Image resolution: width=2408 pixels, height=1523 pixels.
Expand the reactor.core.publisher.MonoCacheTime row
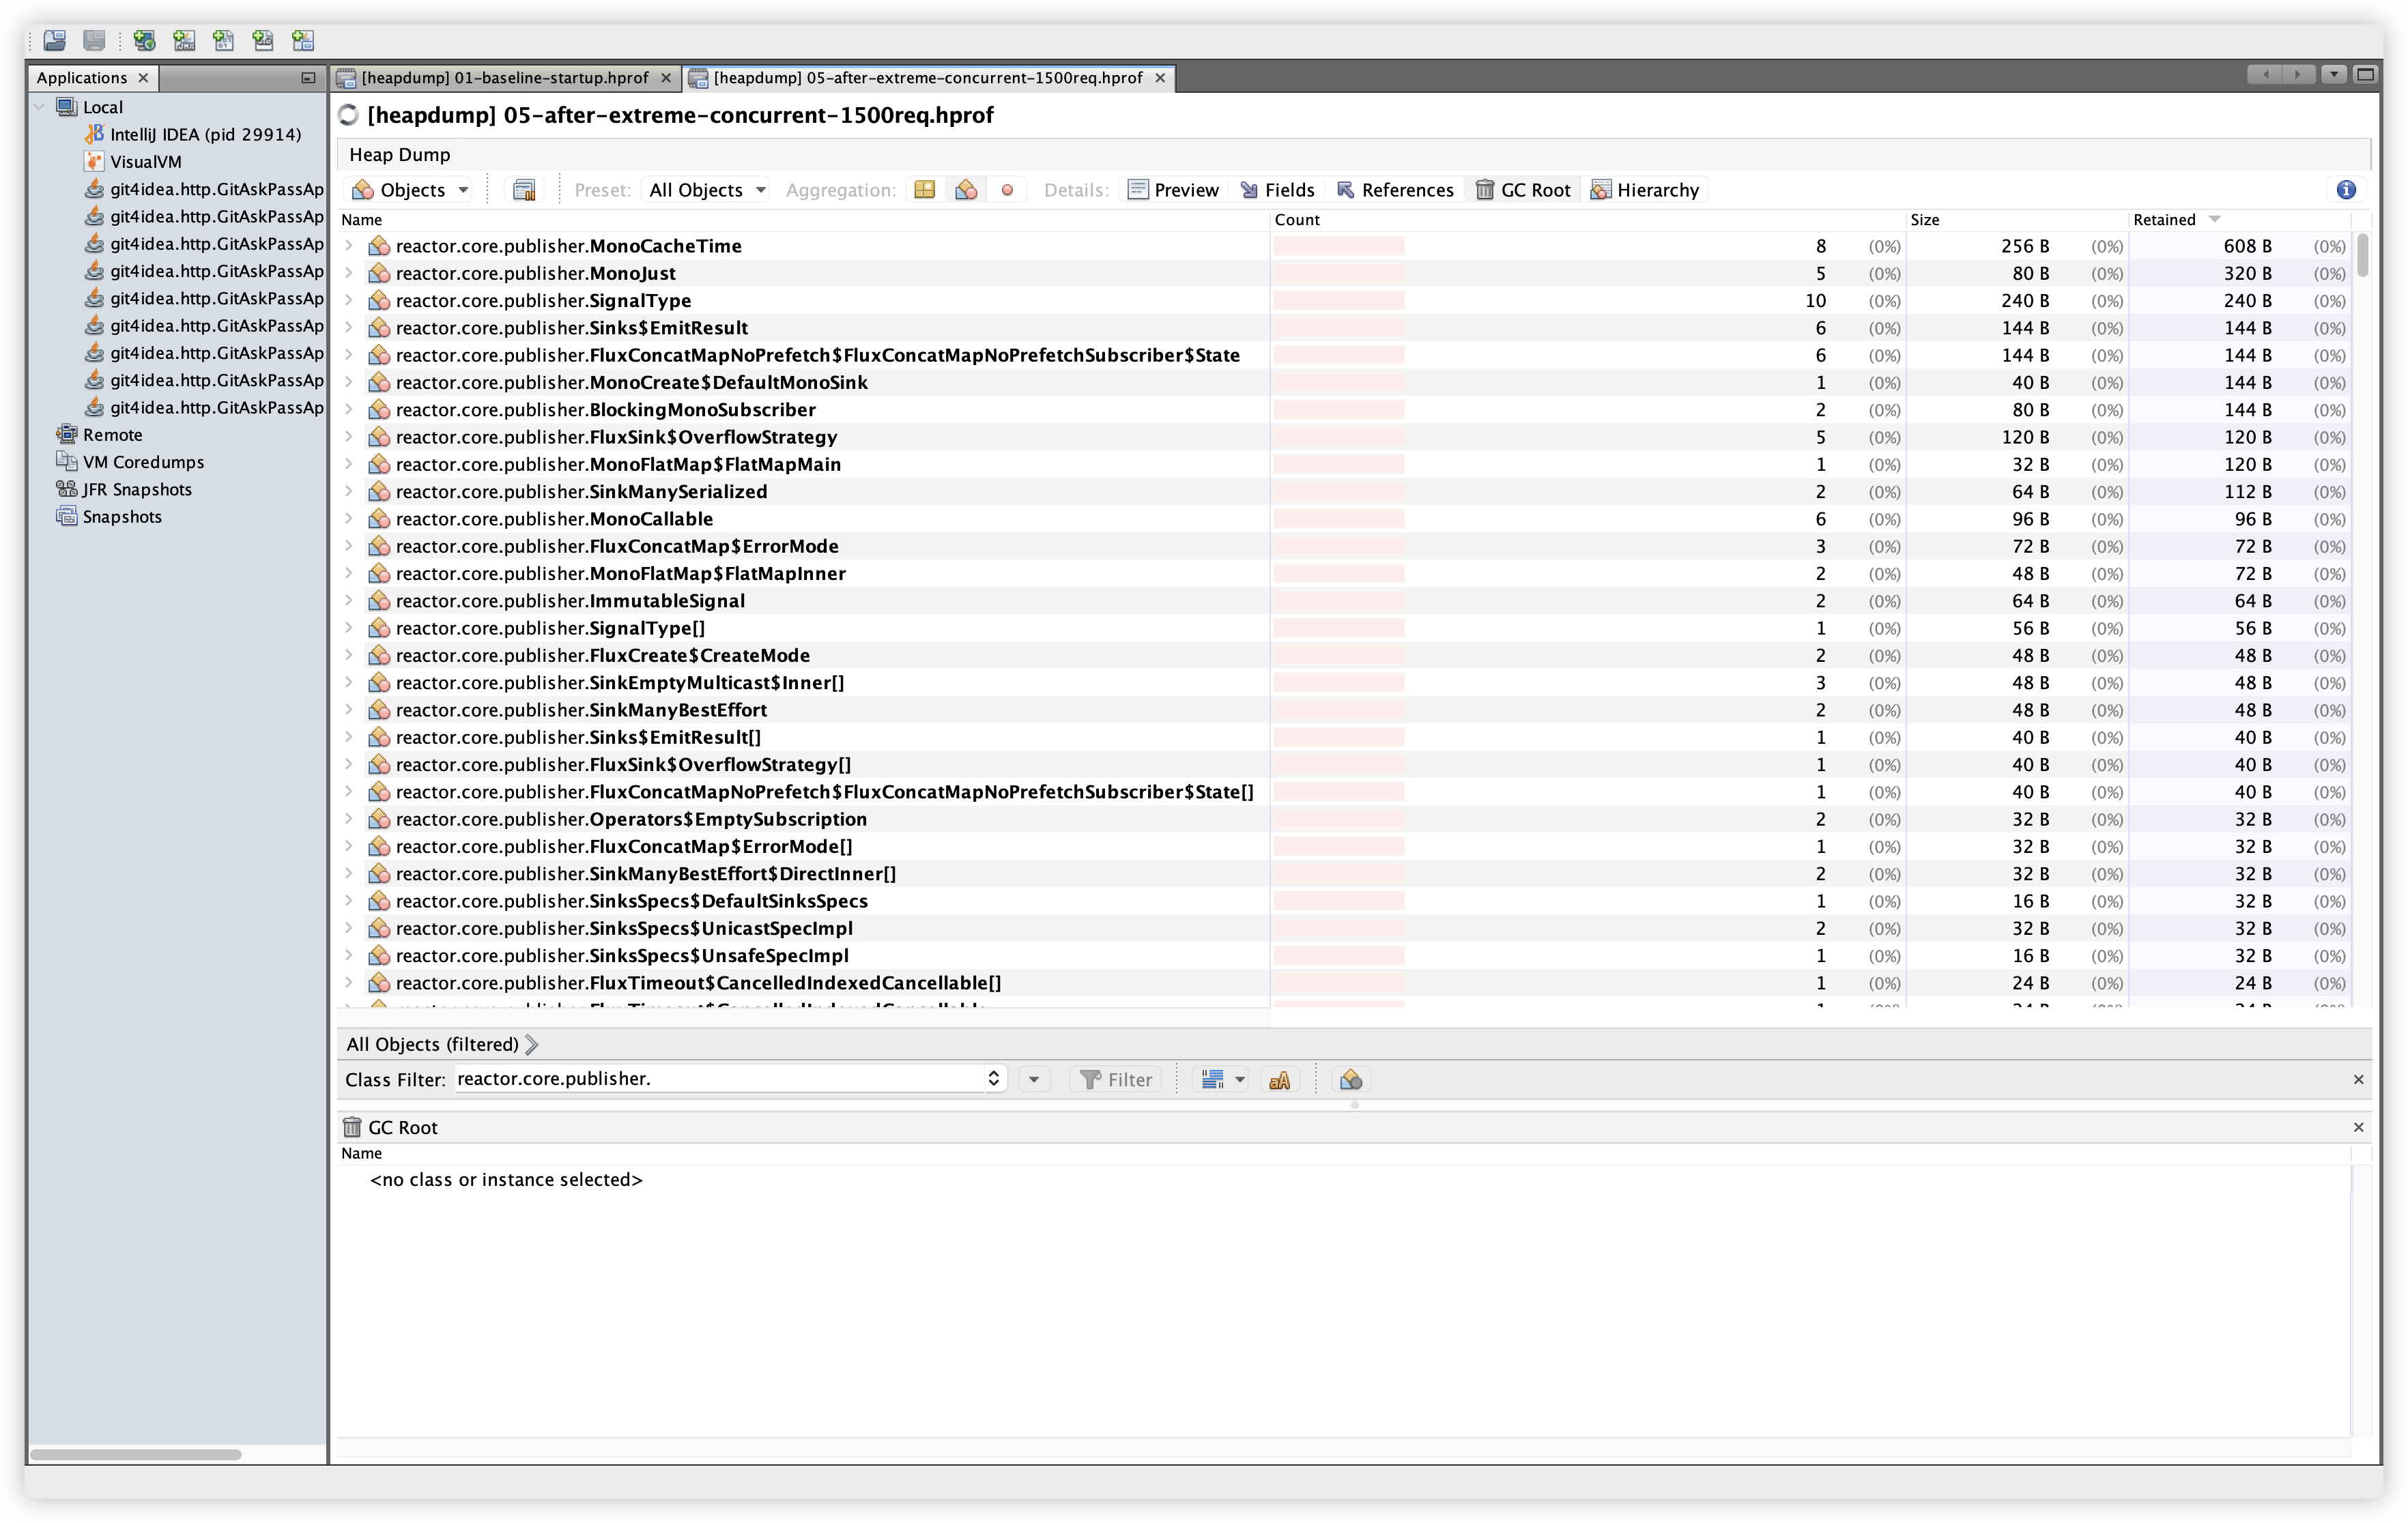pyautogui.click(x=348, y=246)
